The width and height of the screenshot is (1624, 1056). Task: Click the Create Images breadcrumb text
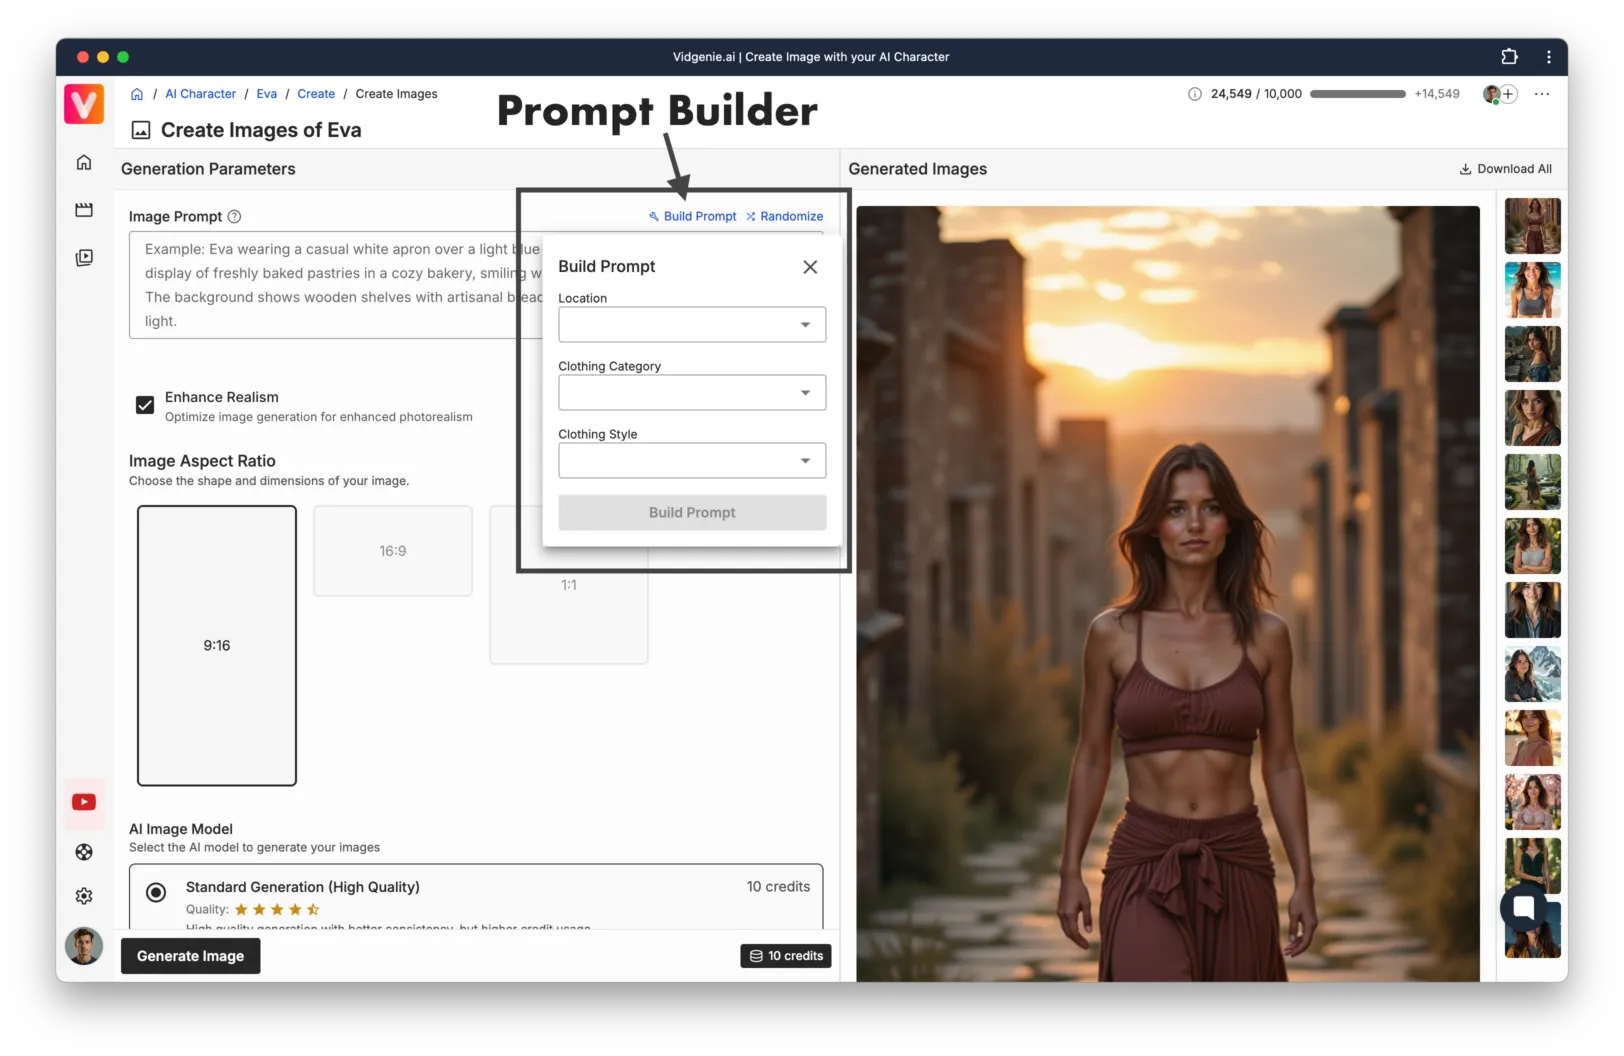point(396,94)
